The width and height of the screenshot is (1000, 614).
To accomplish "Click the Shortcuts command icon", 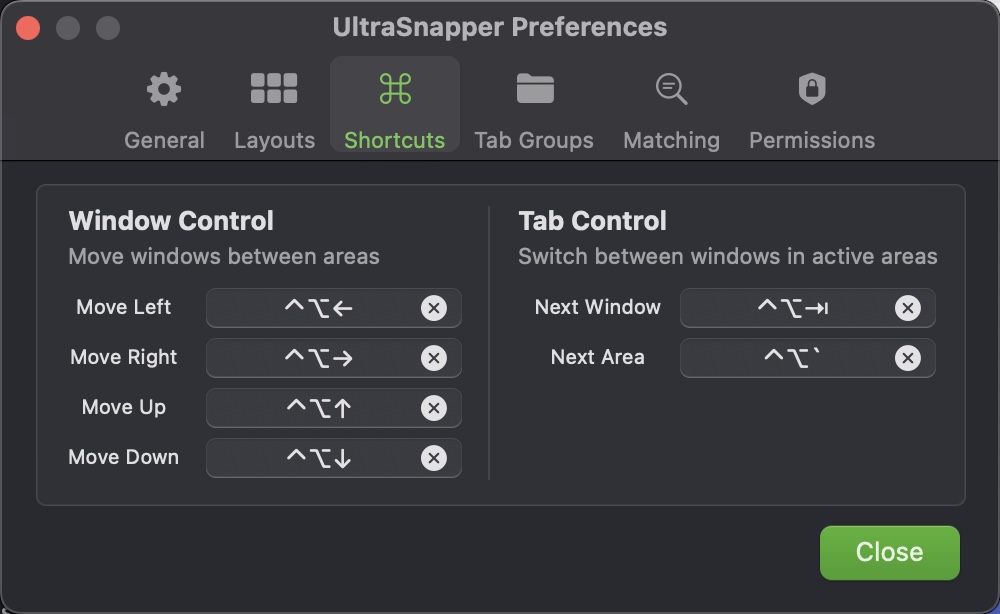I will pos(394,89).
